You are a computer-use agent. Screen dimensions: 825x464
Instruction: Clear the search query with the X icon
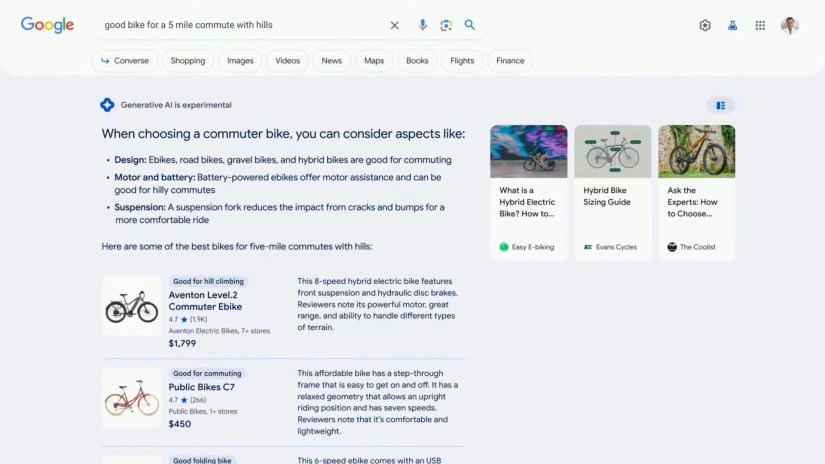click(394, 25)
